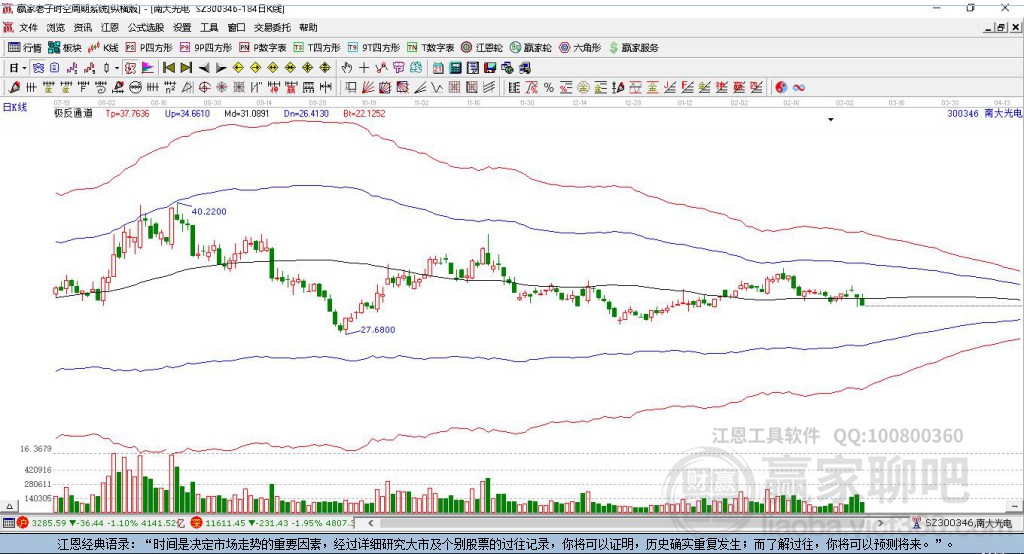Open the 江恩 menu
Screen dimensions: 1024x554
[x=110, y=27]
